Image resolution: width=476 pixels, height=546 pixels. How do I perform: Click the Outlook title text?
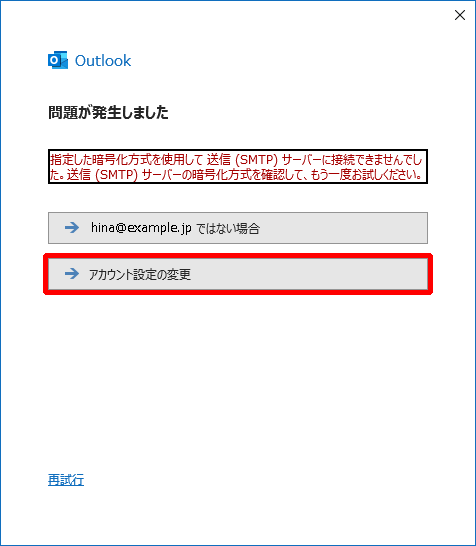point(103,61)
